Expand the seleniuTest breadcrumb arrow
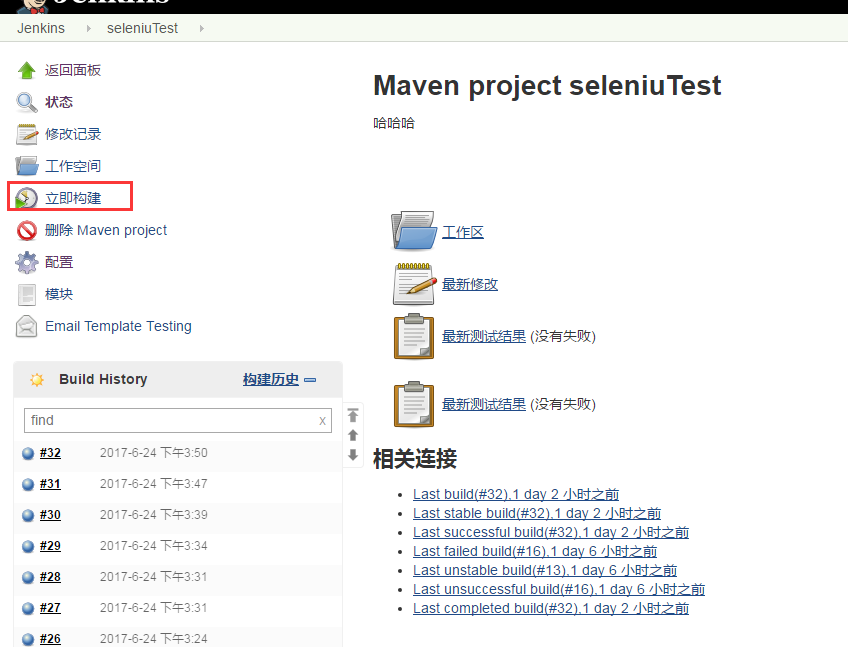 coord(202,28)
